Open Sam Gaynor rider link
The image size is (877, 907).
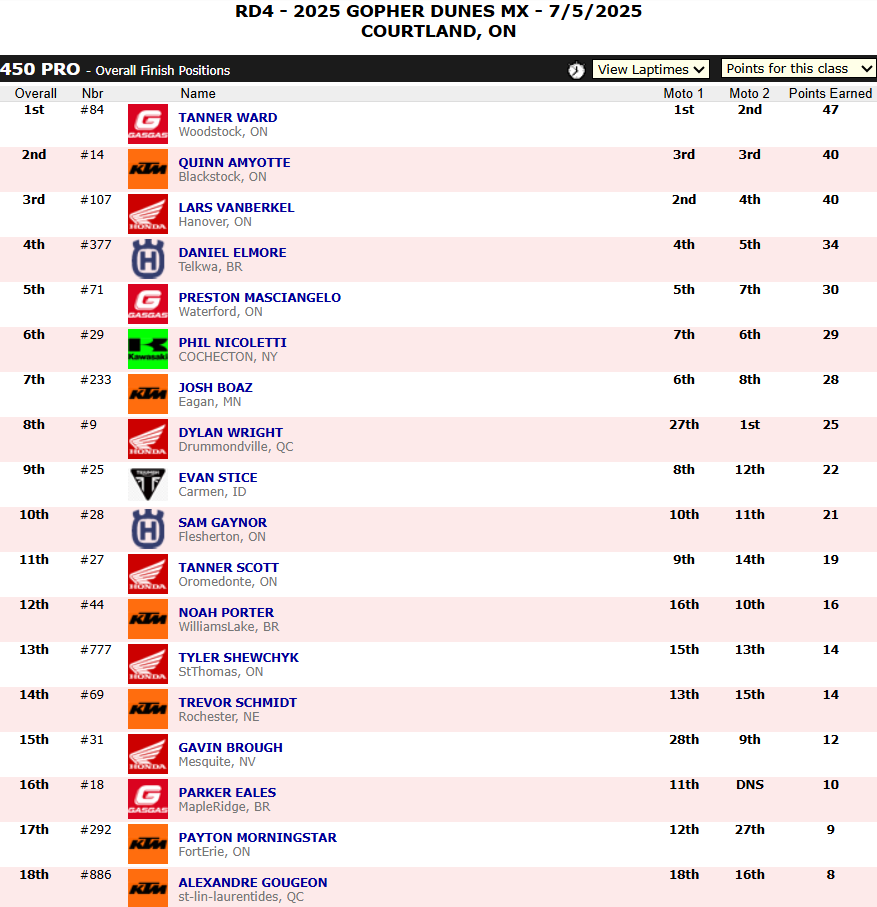[x=223, y=523]
